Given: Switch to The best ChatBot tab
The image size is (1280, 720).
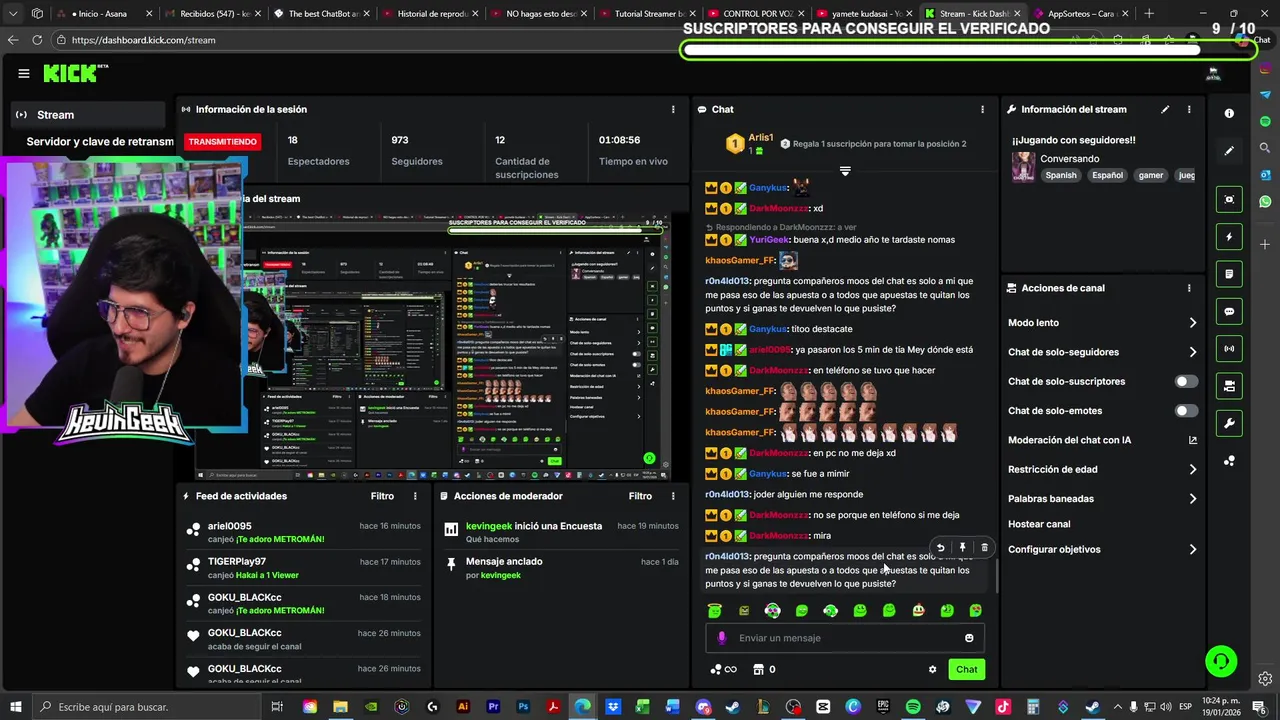Looking at the screenshot, I should coord(322,14).
